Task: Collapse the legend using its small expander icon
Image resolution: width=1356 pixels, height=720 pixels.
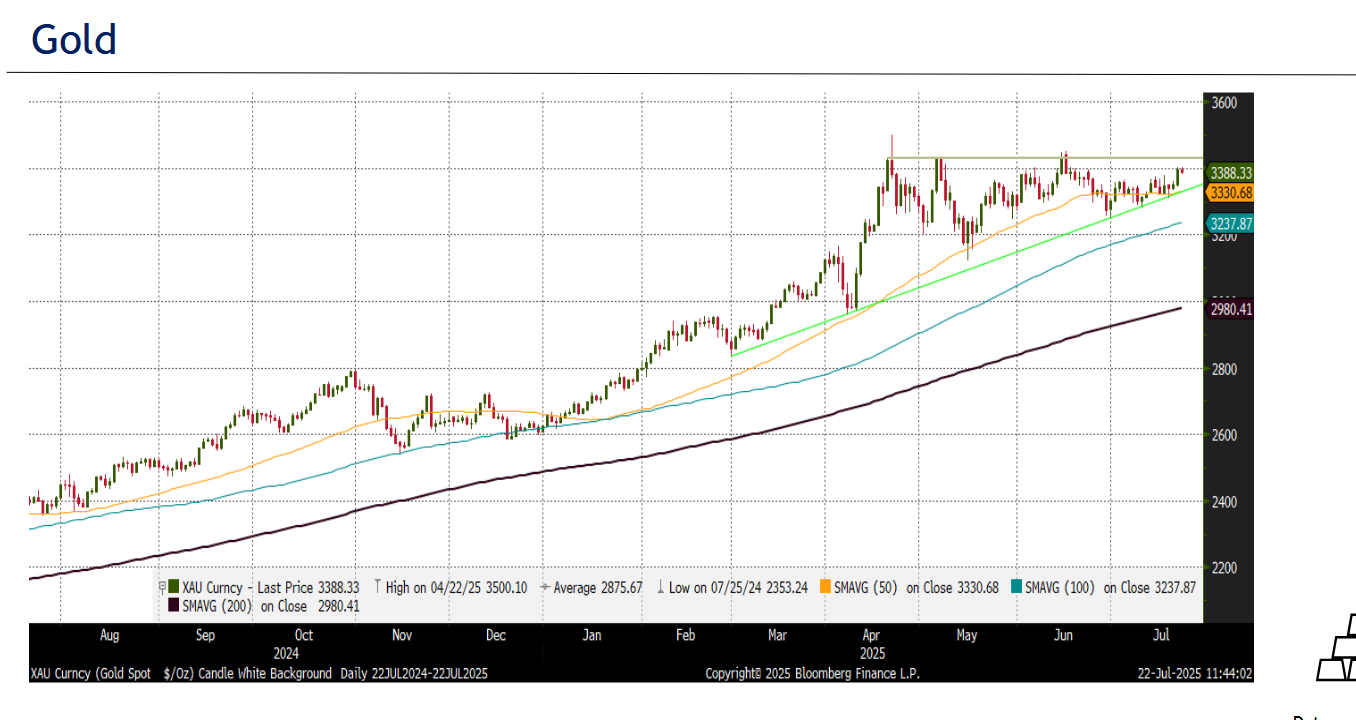Action: (x=162, y=588)
